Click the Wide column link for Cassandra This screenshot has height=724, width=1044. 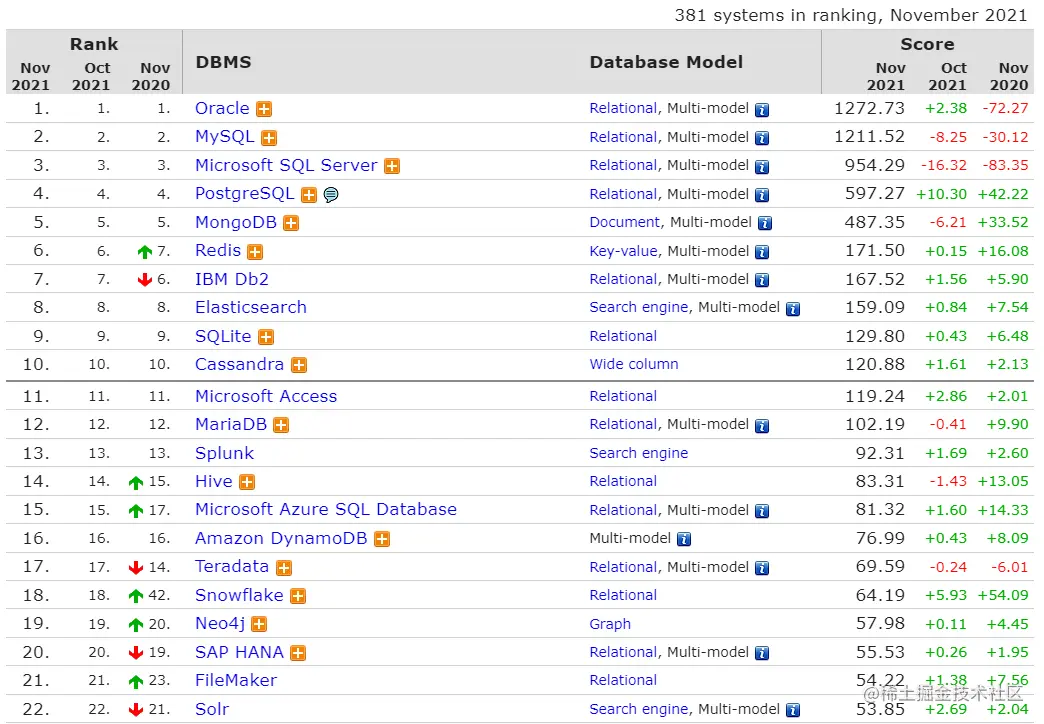634,364
